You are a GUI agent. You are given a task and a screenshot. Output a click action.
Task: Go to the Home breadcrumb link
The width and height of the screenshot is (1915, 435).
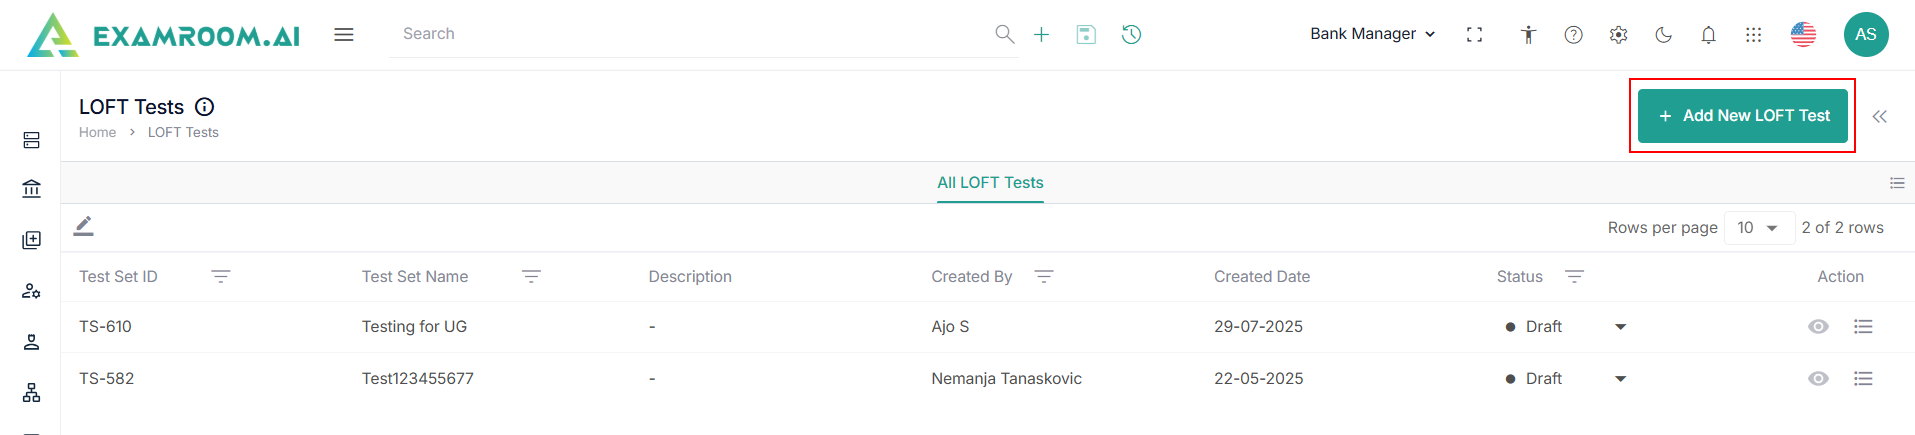point(97,132)
